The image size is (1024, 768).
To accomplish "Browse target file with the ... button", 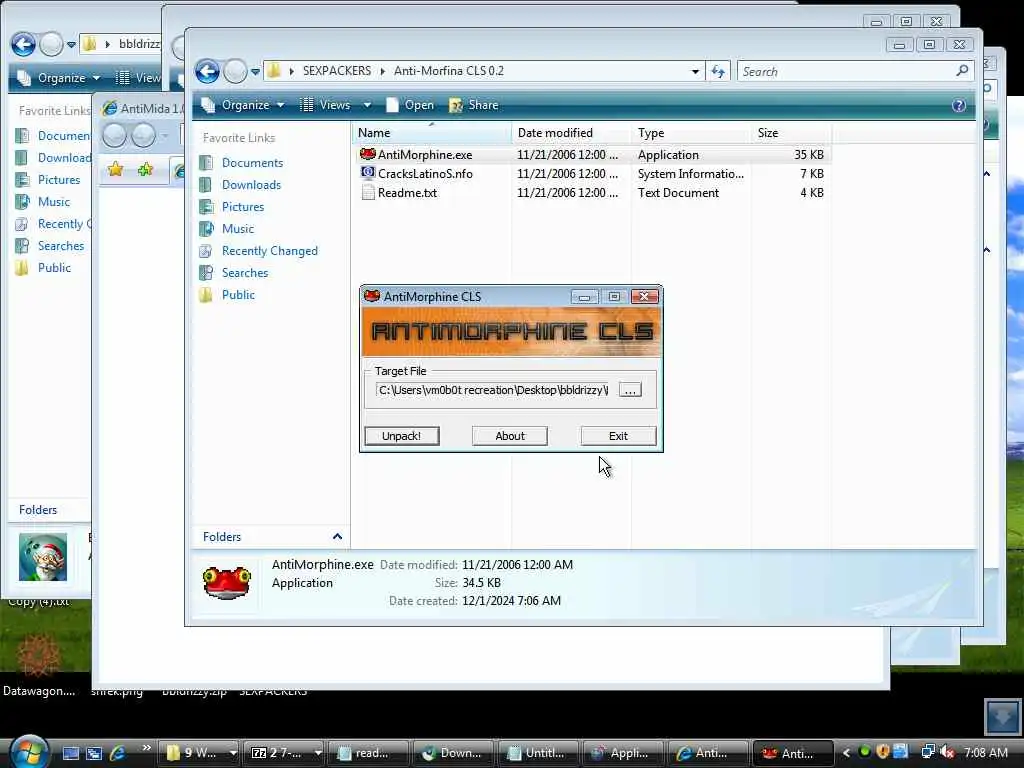I will [x=630, y=390].
